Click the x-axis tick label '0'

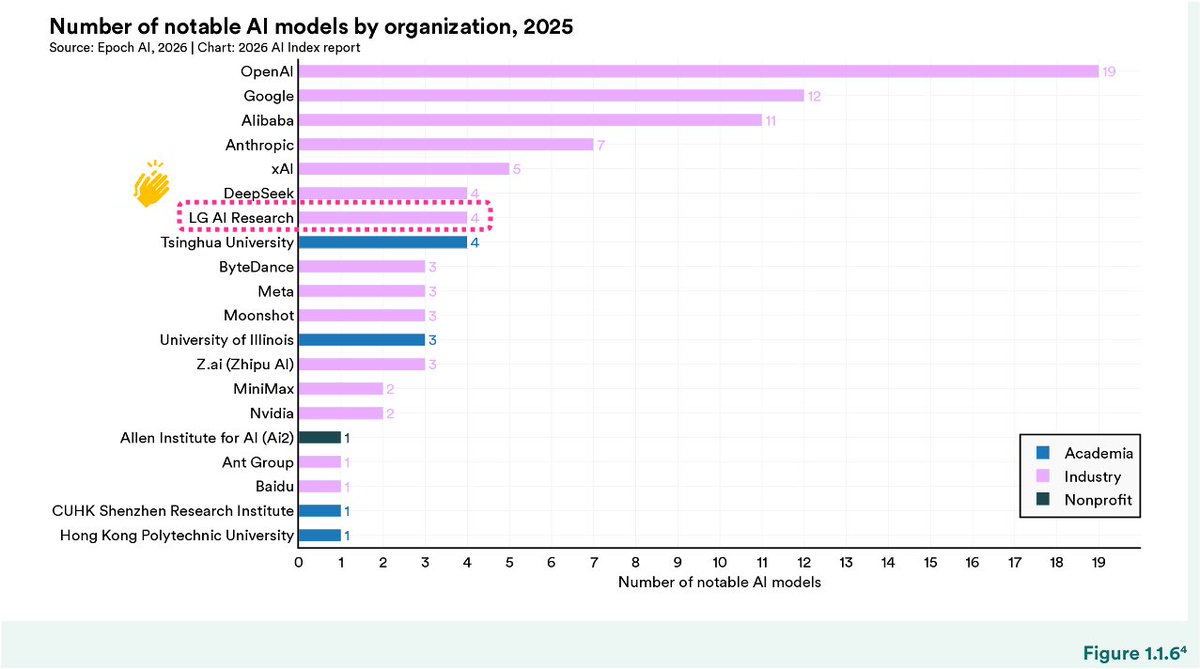coord(299,562)
